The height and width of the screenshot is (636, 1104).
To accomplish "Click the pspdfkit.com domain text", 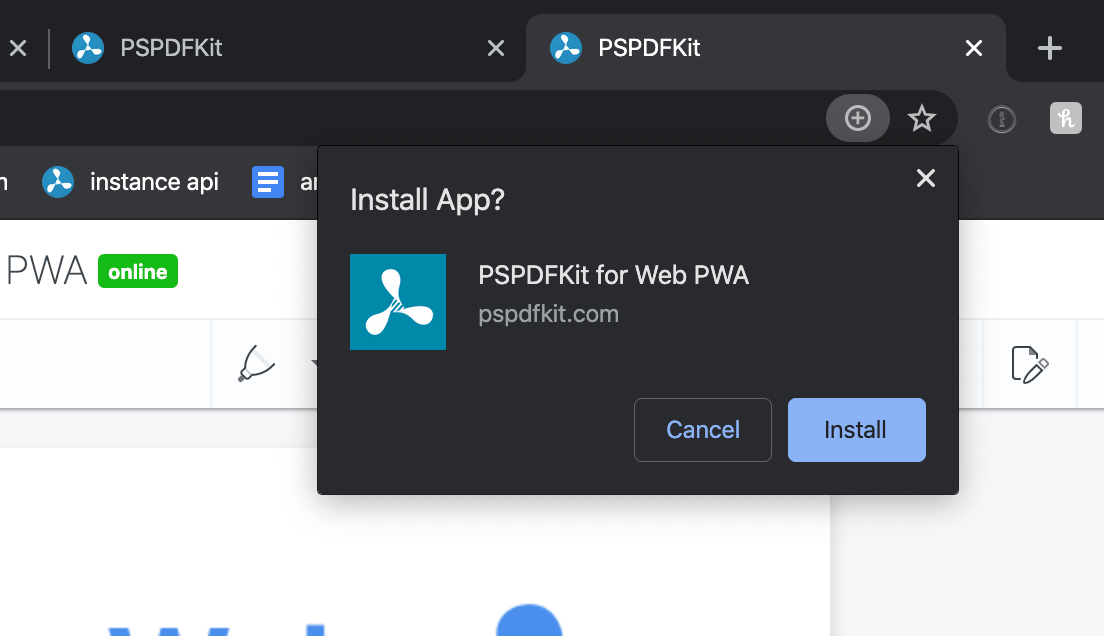I will pyautogui.click(x=549, y=313).
